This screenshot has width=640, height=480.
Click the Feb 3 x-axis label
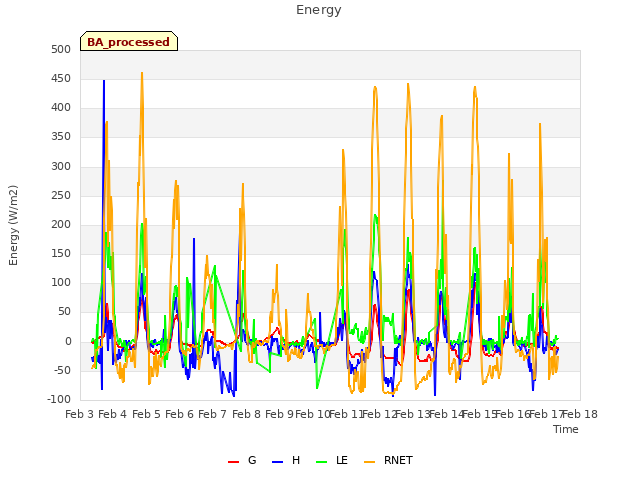(x=79, y=414)
